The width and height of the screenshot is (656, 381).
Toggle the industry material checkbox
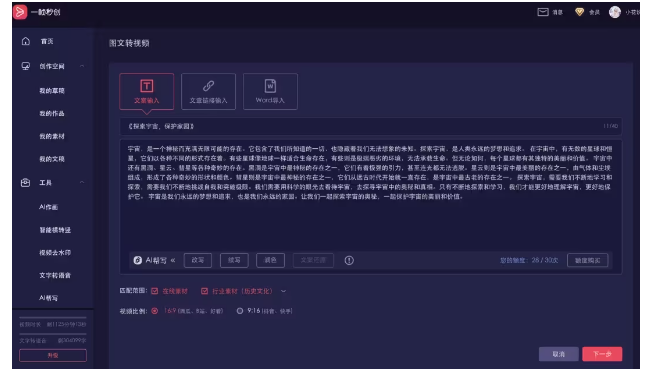click(204, 291)
